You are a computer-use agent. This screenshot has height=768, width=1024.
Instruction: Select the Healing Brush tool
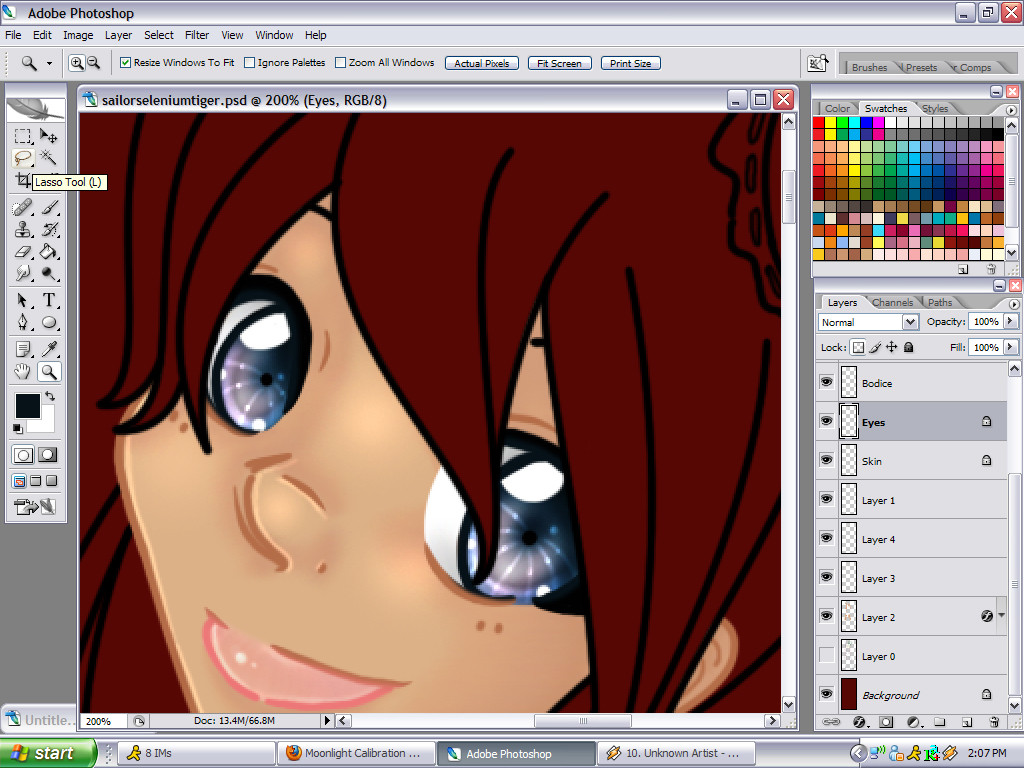(23, 208)
